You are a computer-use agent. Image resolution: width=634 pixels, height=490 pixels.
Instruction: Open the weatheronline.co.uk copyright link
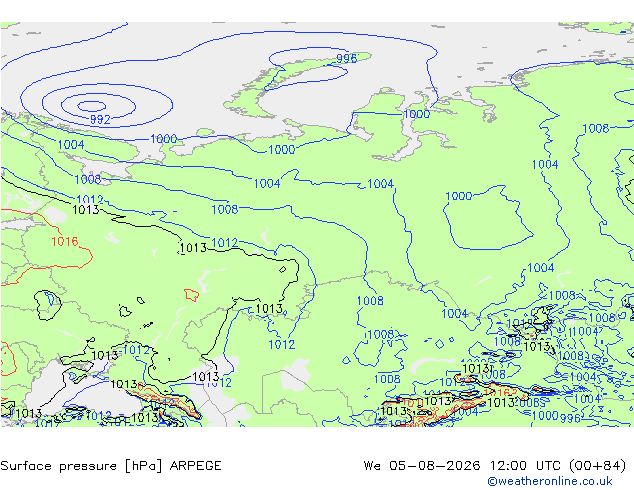coord(550,481)
